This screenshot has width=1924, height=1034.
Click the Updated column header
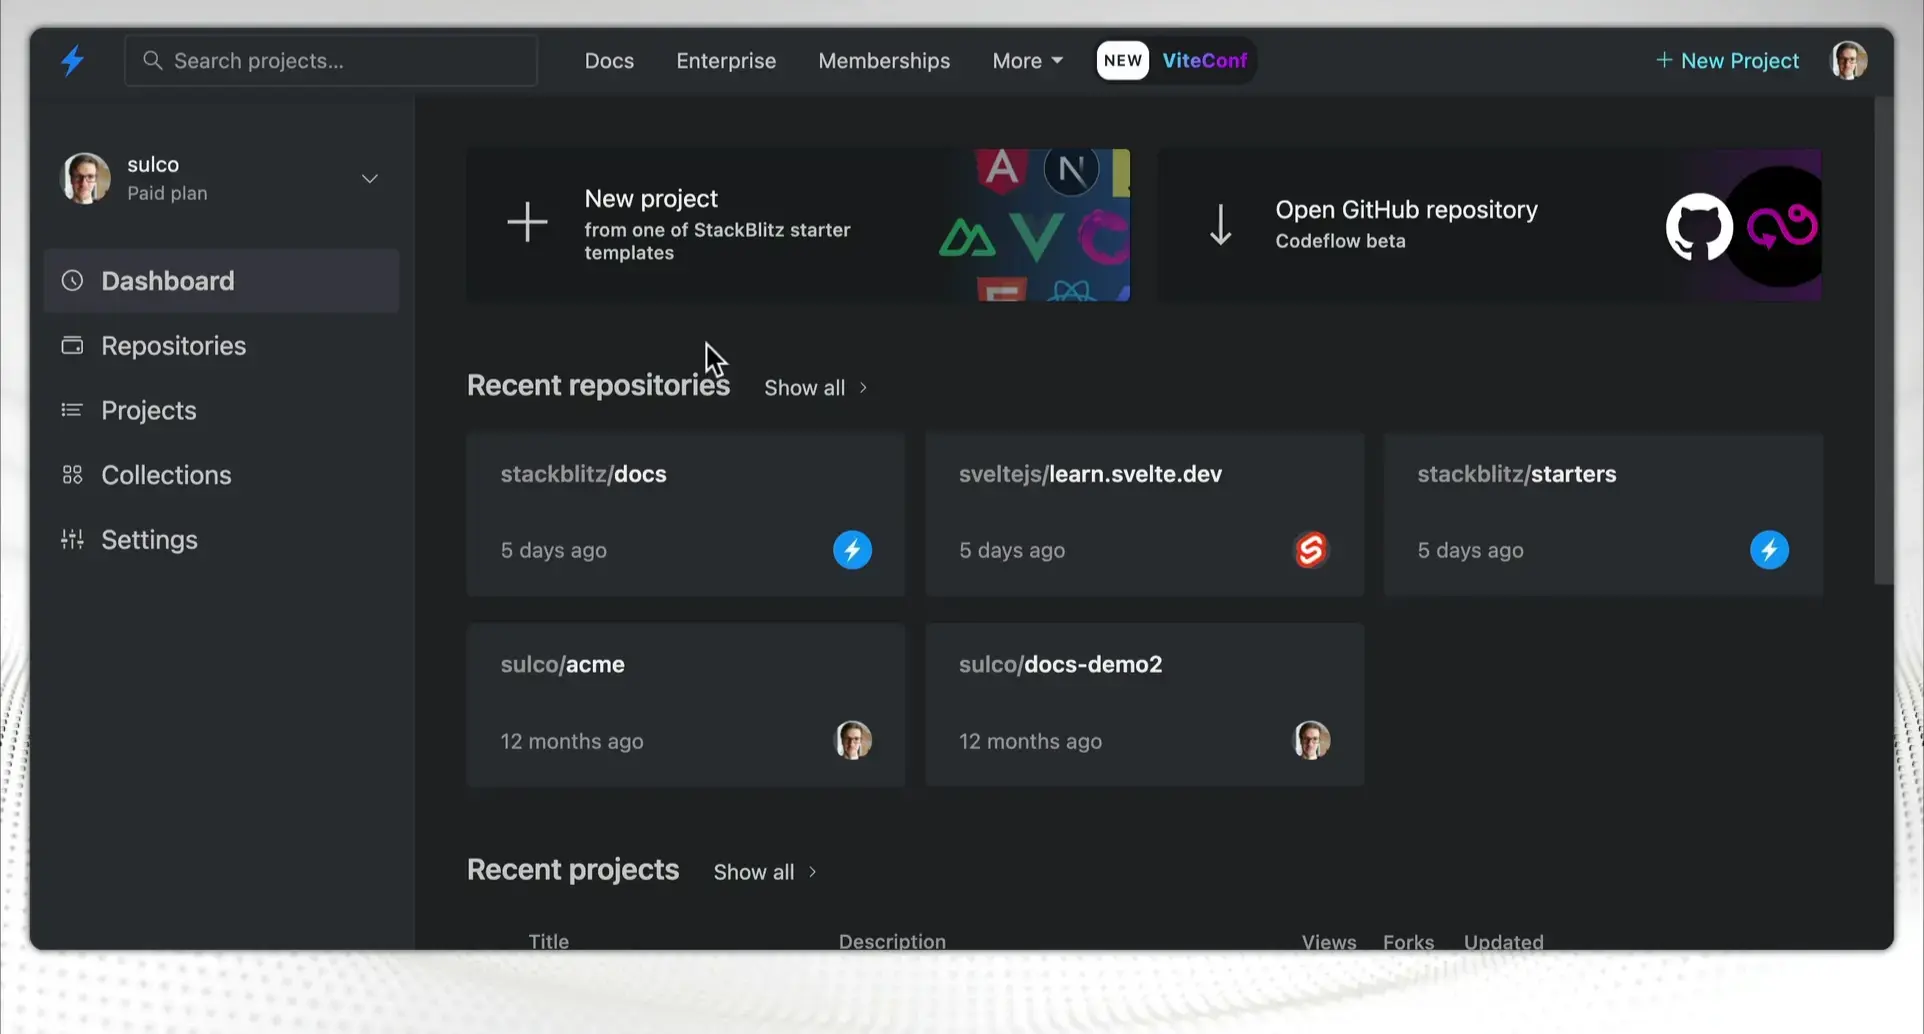(x=1503, y=941)
